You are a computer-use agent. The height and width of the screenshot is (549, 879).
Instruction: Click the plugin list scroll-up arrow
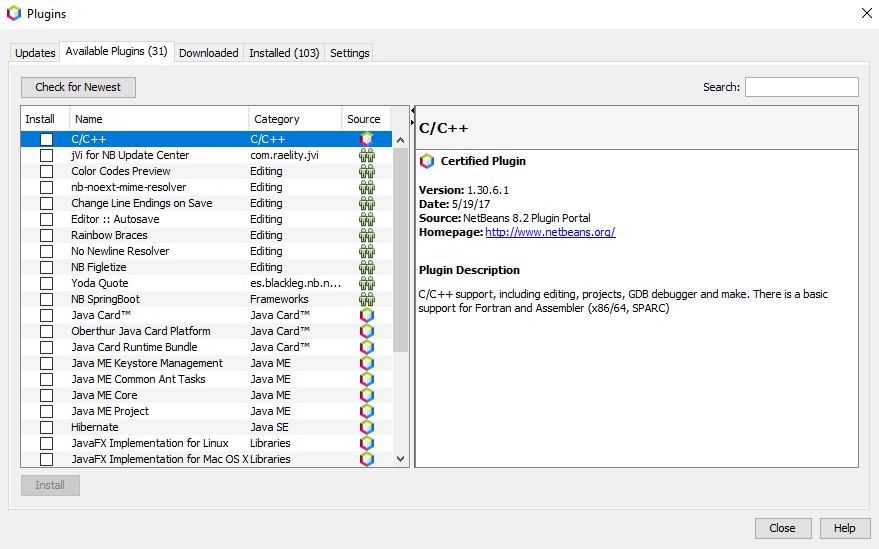tap(400, 140)
